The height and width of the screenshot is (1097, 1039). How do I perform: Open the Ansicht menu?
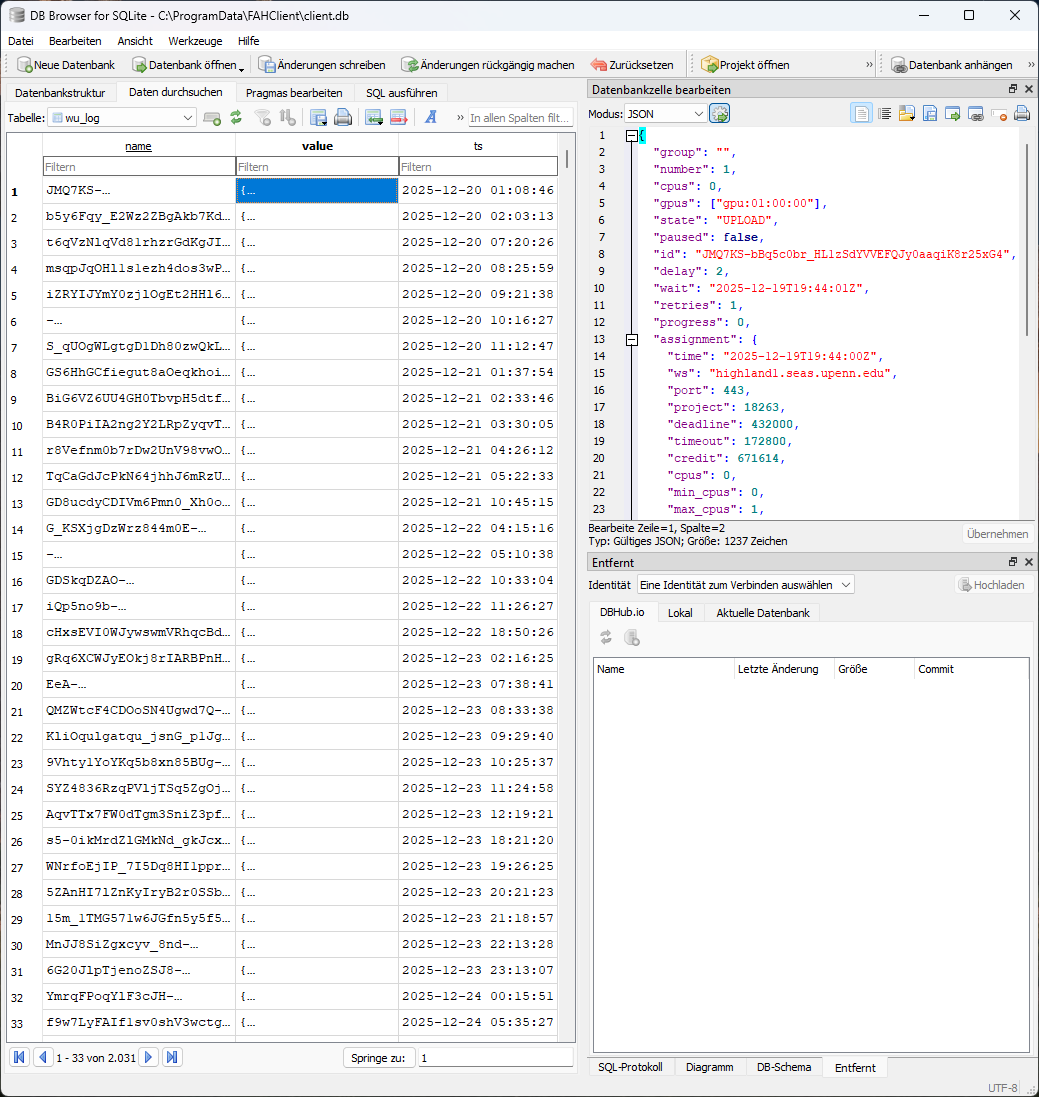click(x=135, y=41)
